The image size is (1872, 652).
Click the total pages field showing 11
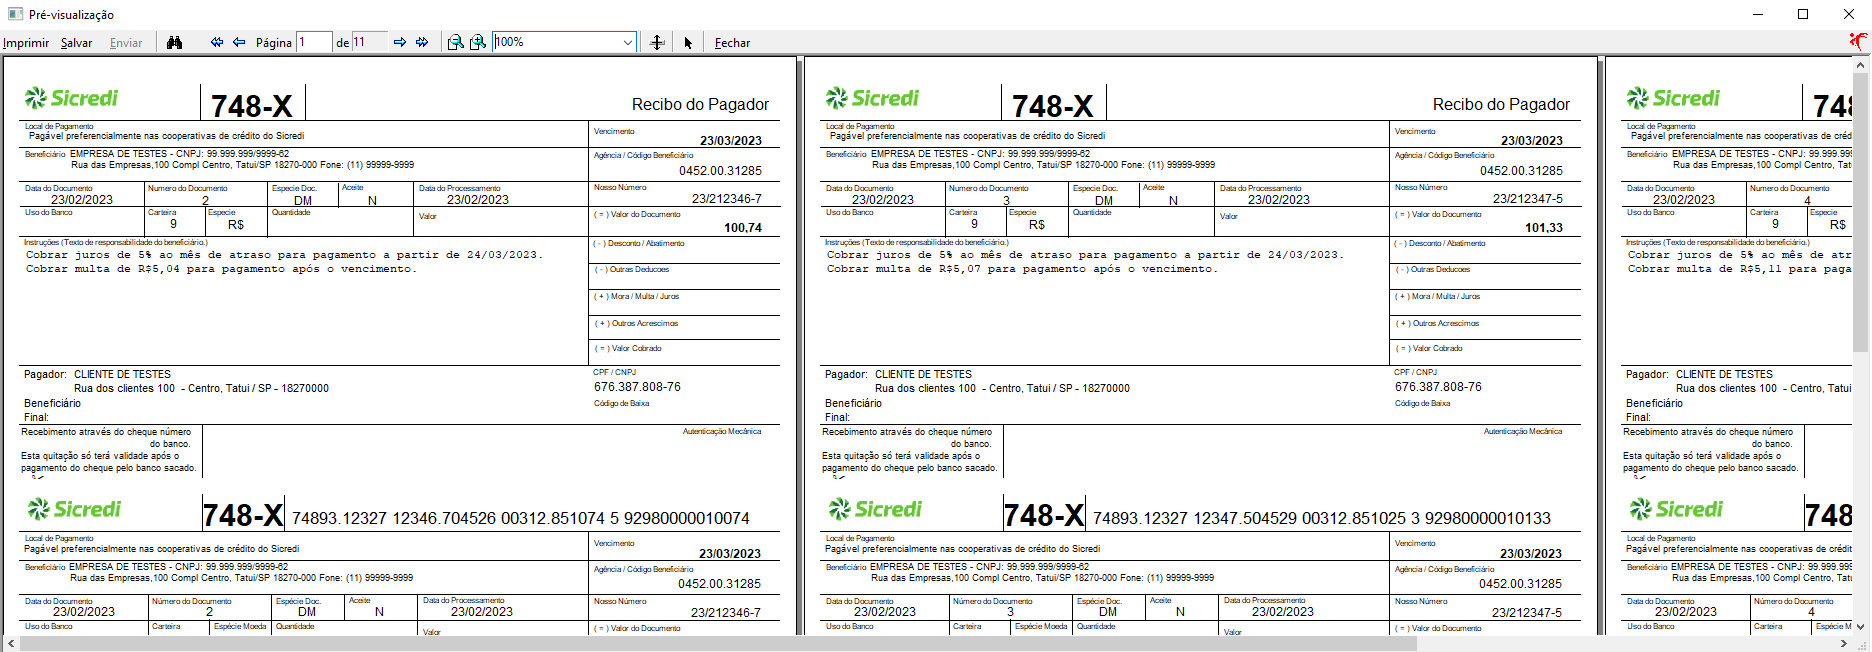point(369,42)
